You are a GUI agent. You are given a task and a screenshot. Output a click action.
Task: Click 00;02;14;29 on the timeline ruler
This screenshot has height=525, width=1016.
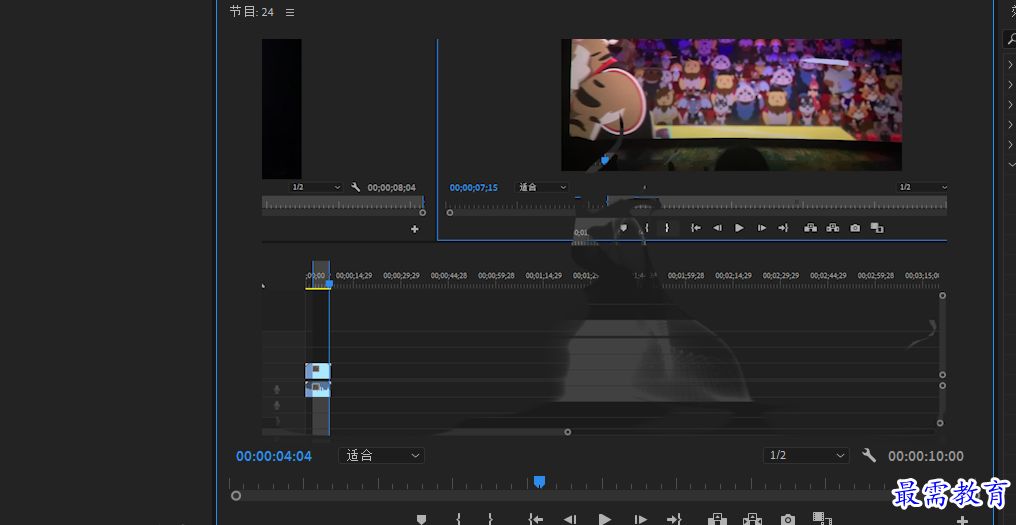coord(733,275)
